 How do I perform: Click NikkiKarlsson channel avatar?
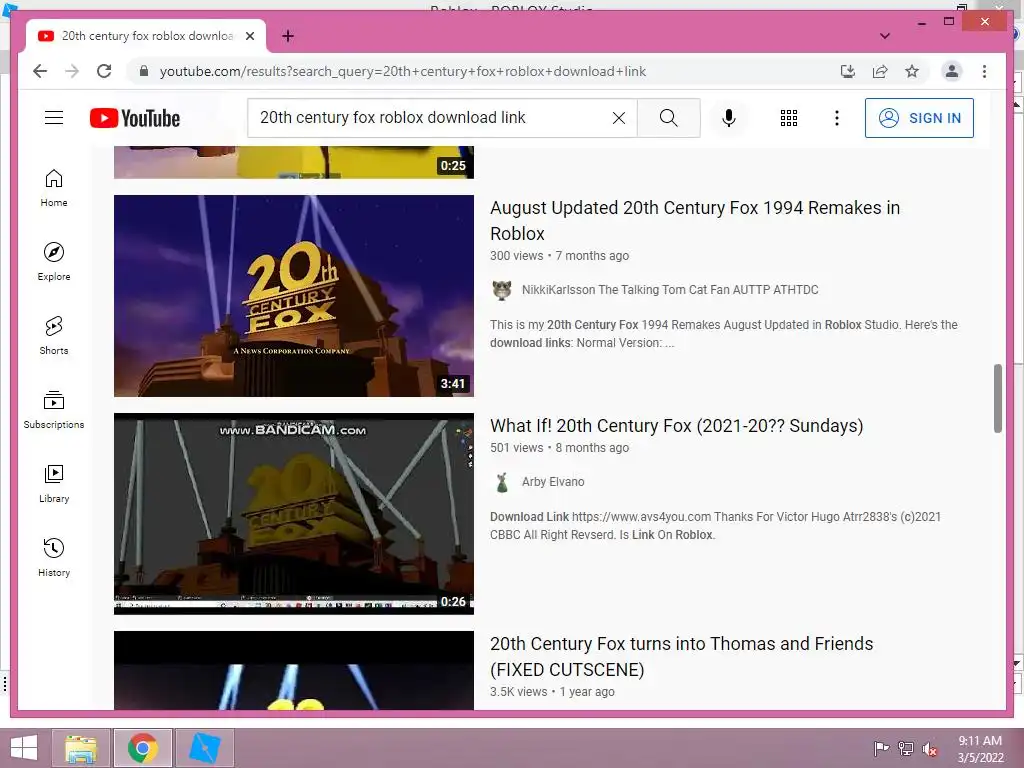click(502, 289)
